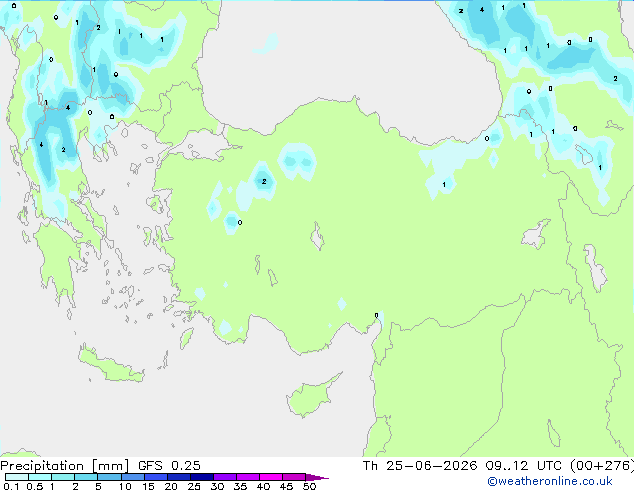Click legend scale label '0.5'
Screen dimensions: 634x490
point(34,486)
